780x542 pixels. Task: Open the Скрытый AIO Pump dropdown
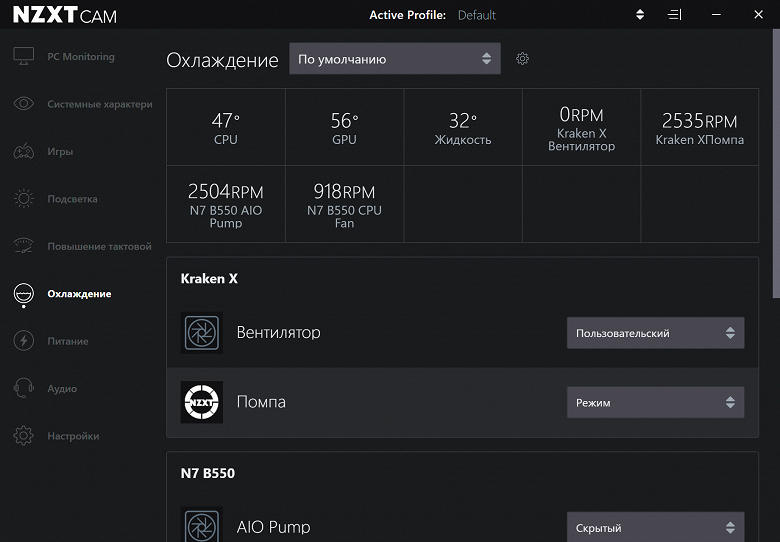click(655, 527)
